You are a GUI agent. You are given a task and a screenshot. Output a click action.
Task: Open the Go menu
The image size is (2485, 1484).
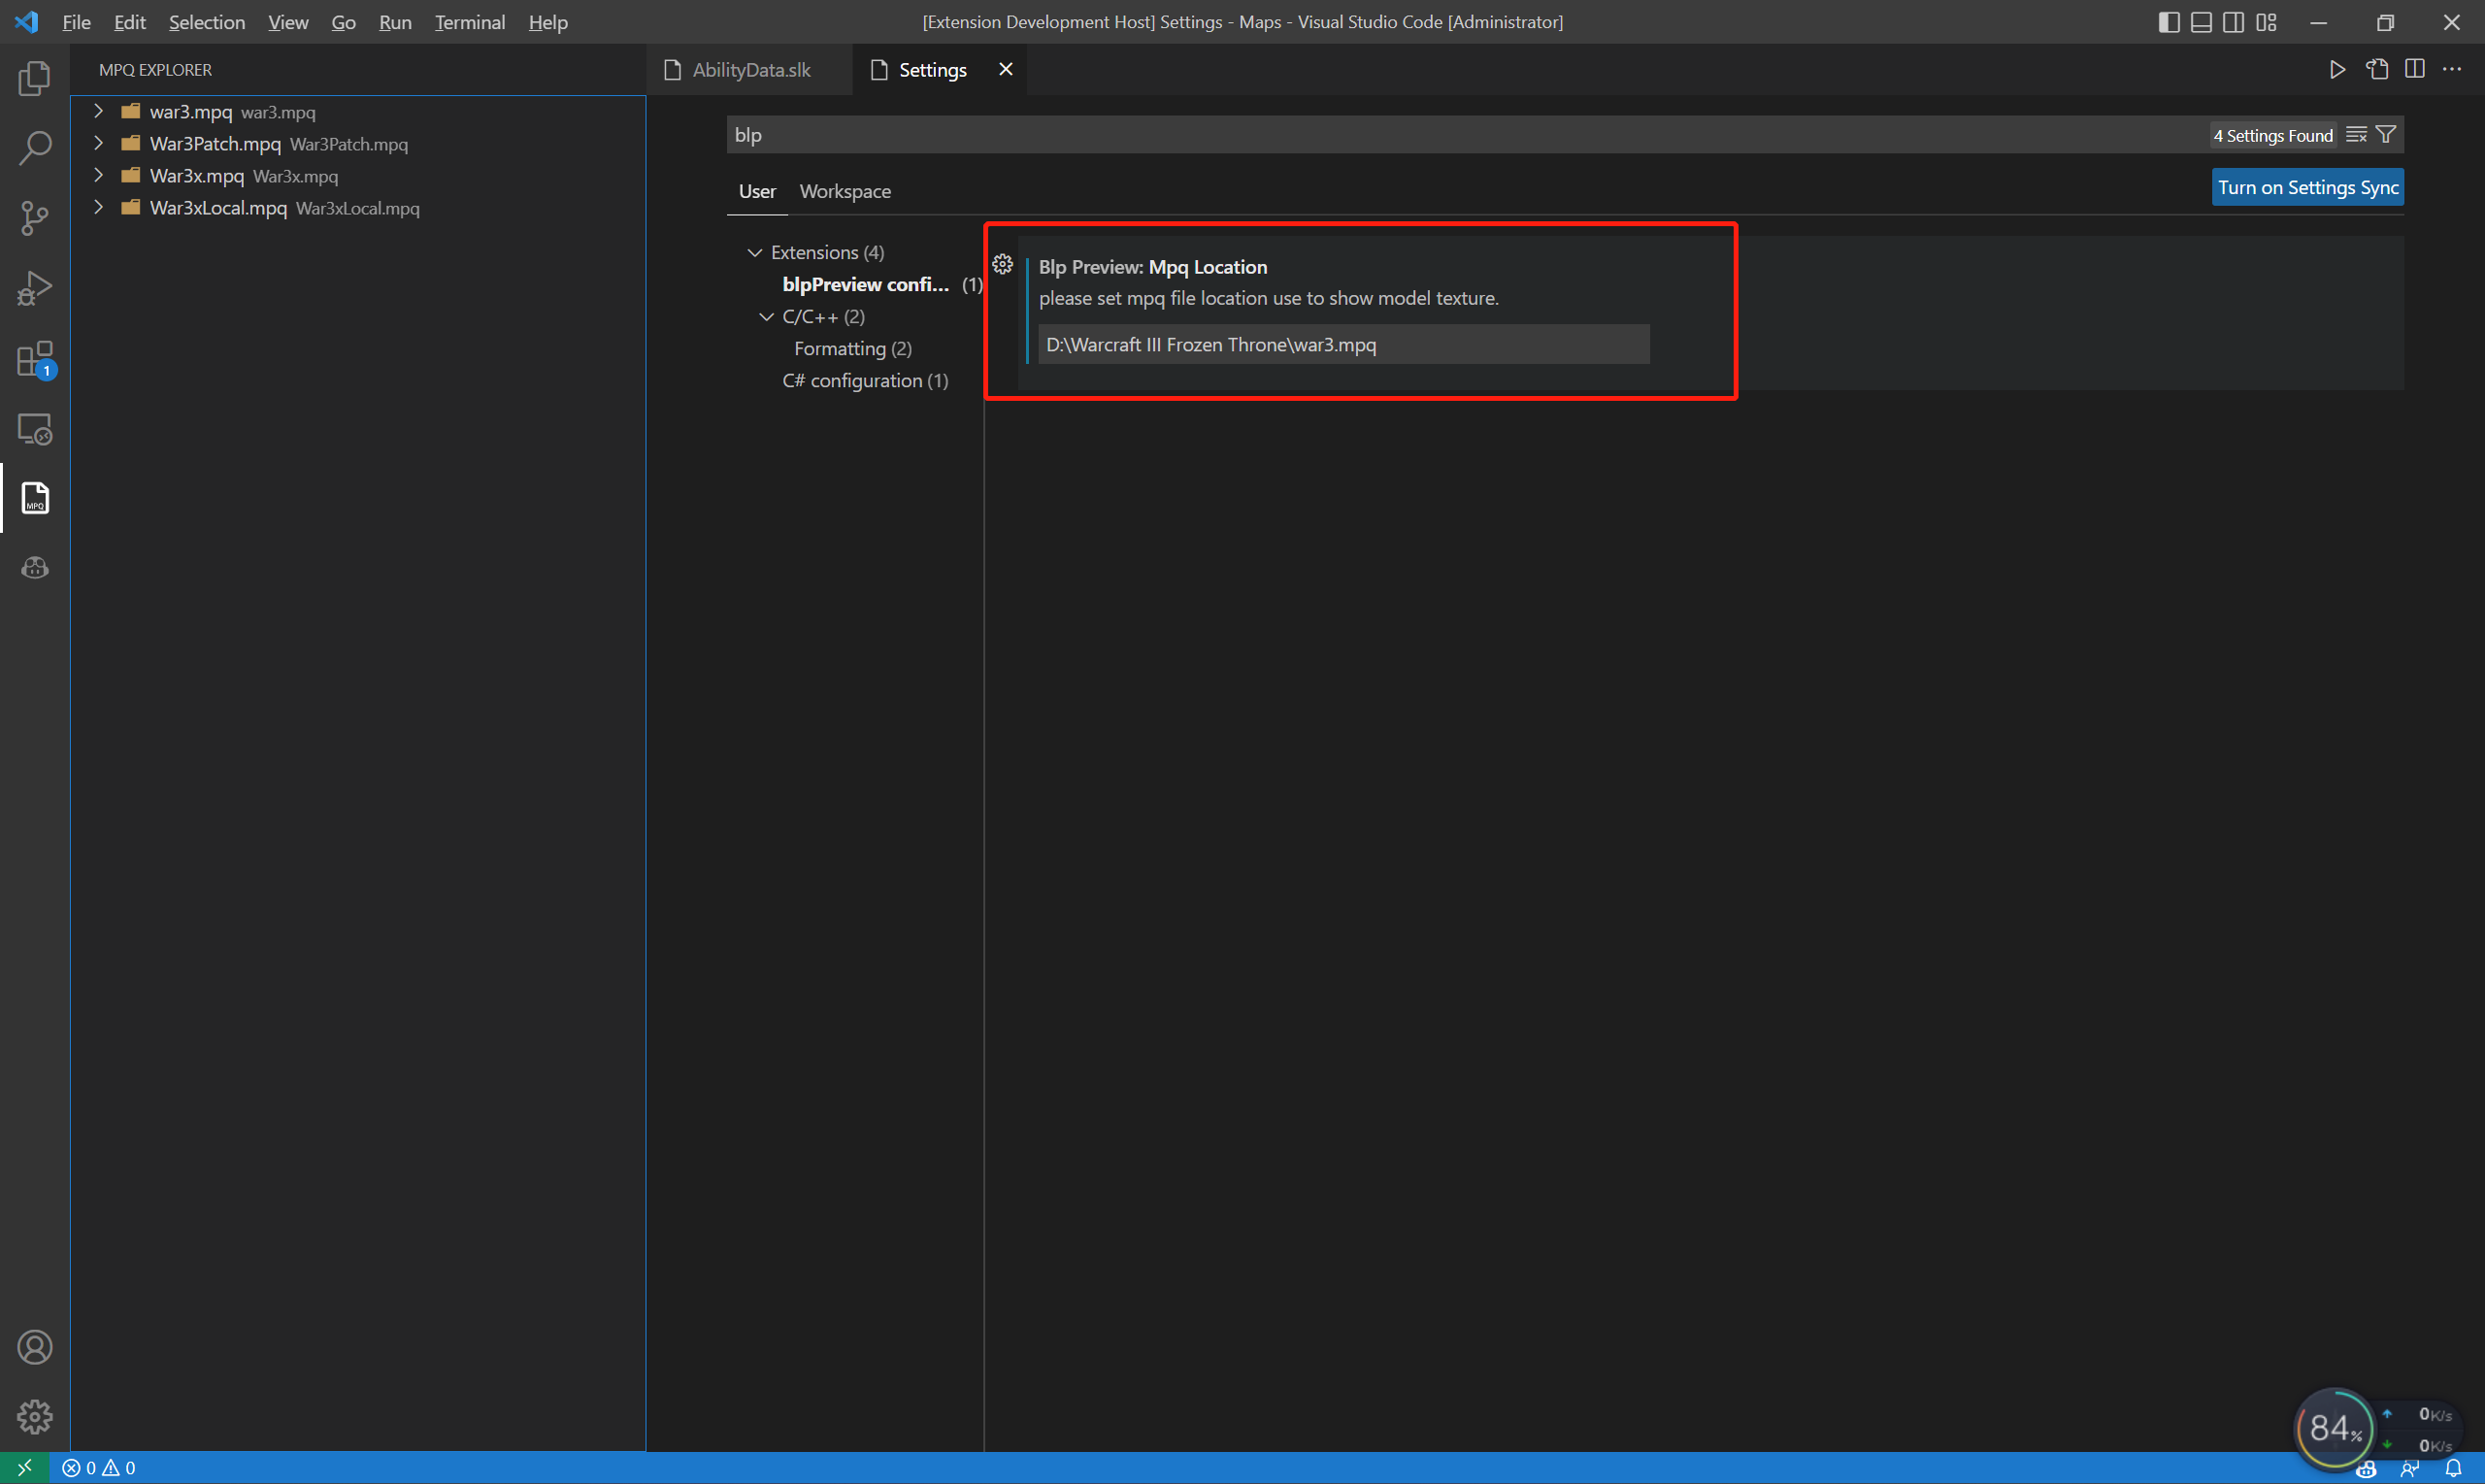click(343, 22)
